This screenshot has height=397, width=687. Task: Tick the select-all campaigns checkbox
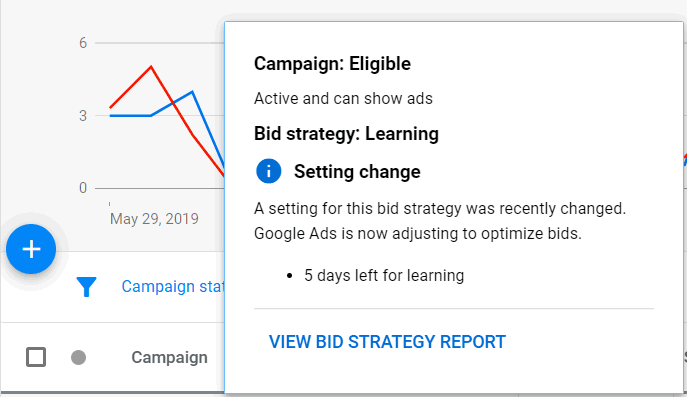coord(36,357)
